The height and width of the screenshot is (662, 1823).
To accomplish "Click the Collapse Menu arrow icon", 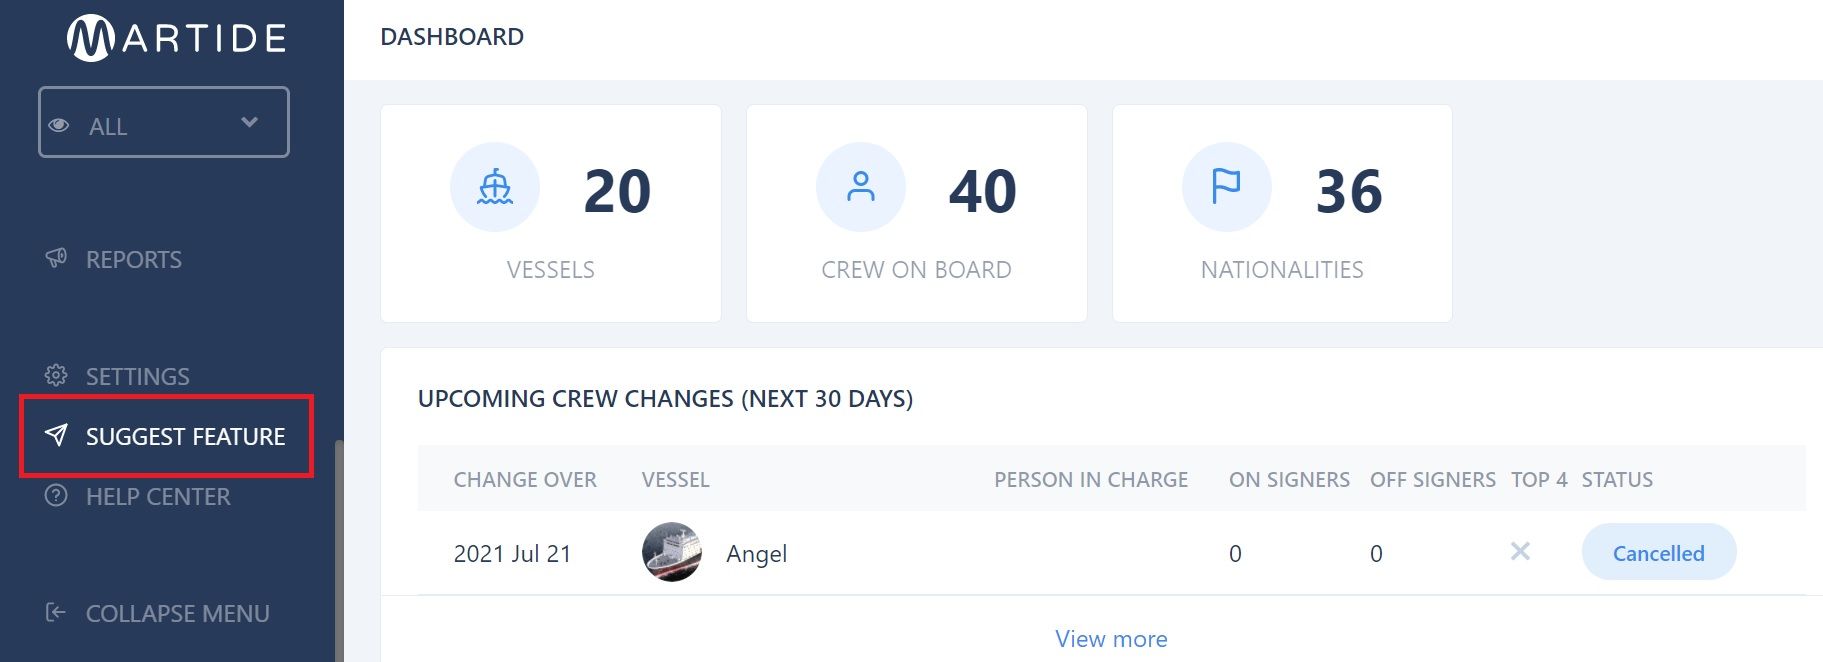I will [x=56, y=612].
